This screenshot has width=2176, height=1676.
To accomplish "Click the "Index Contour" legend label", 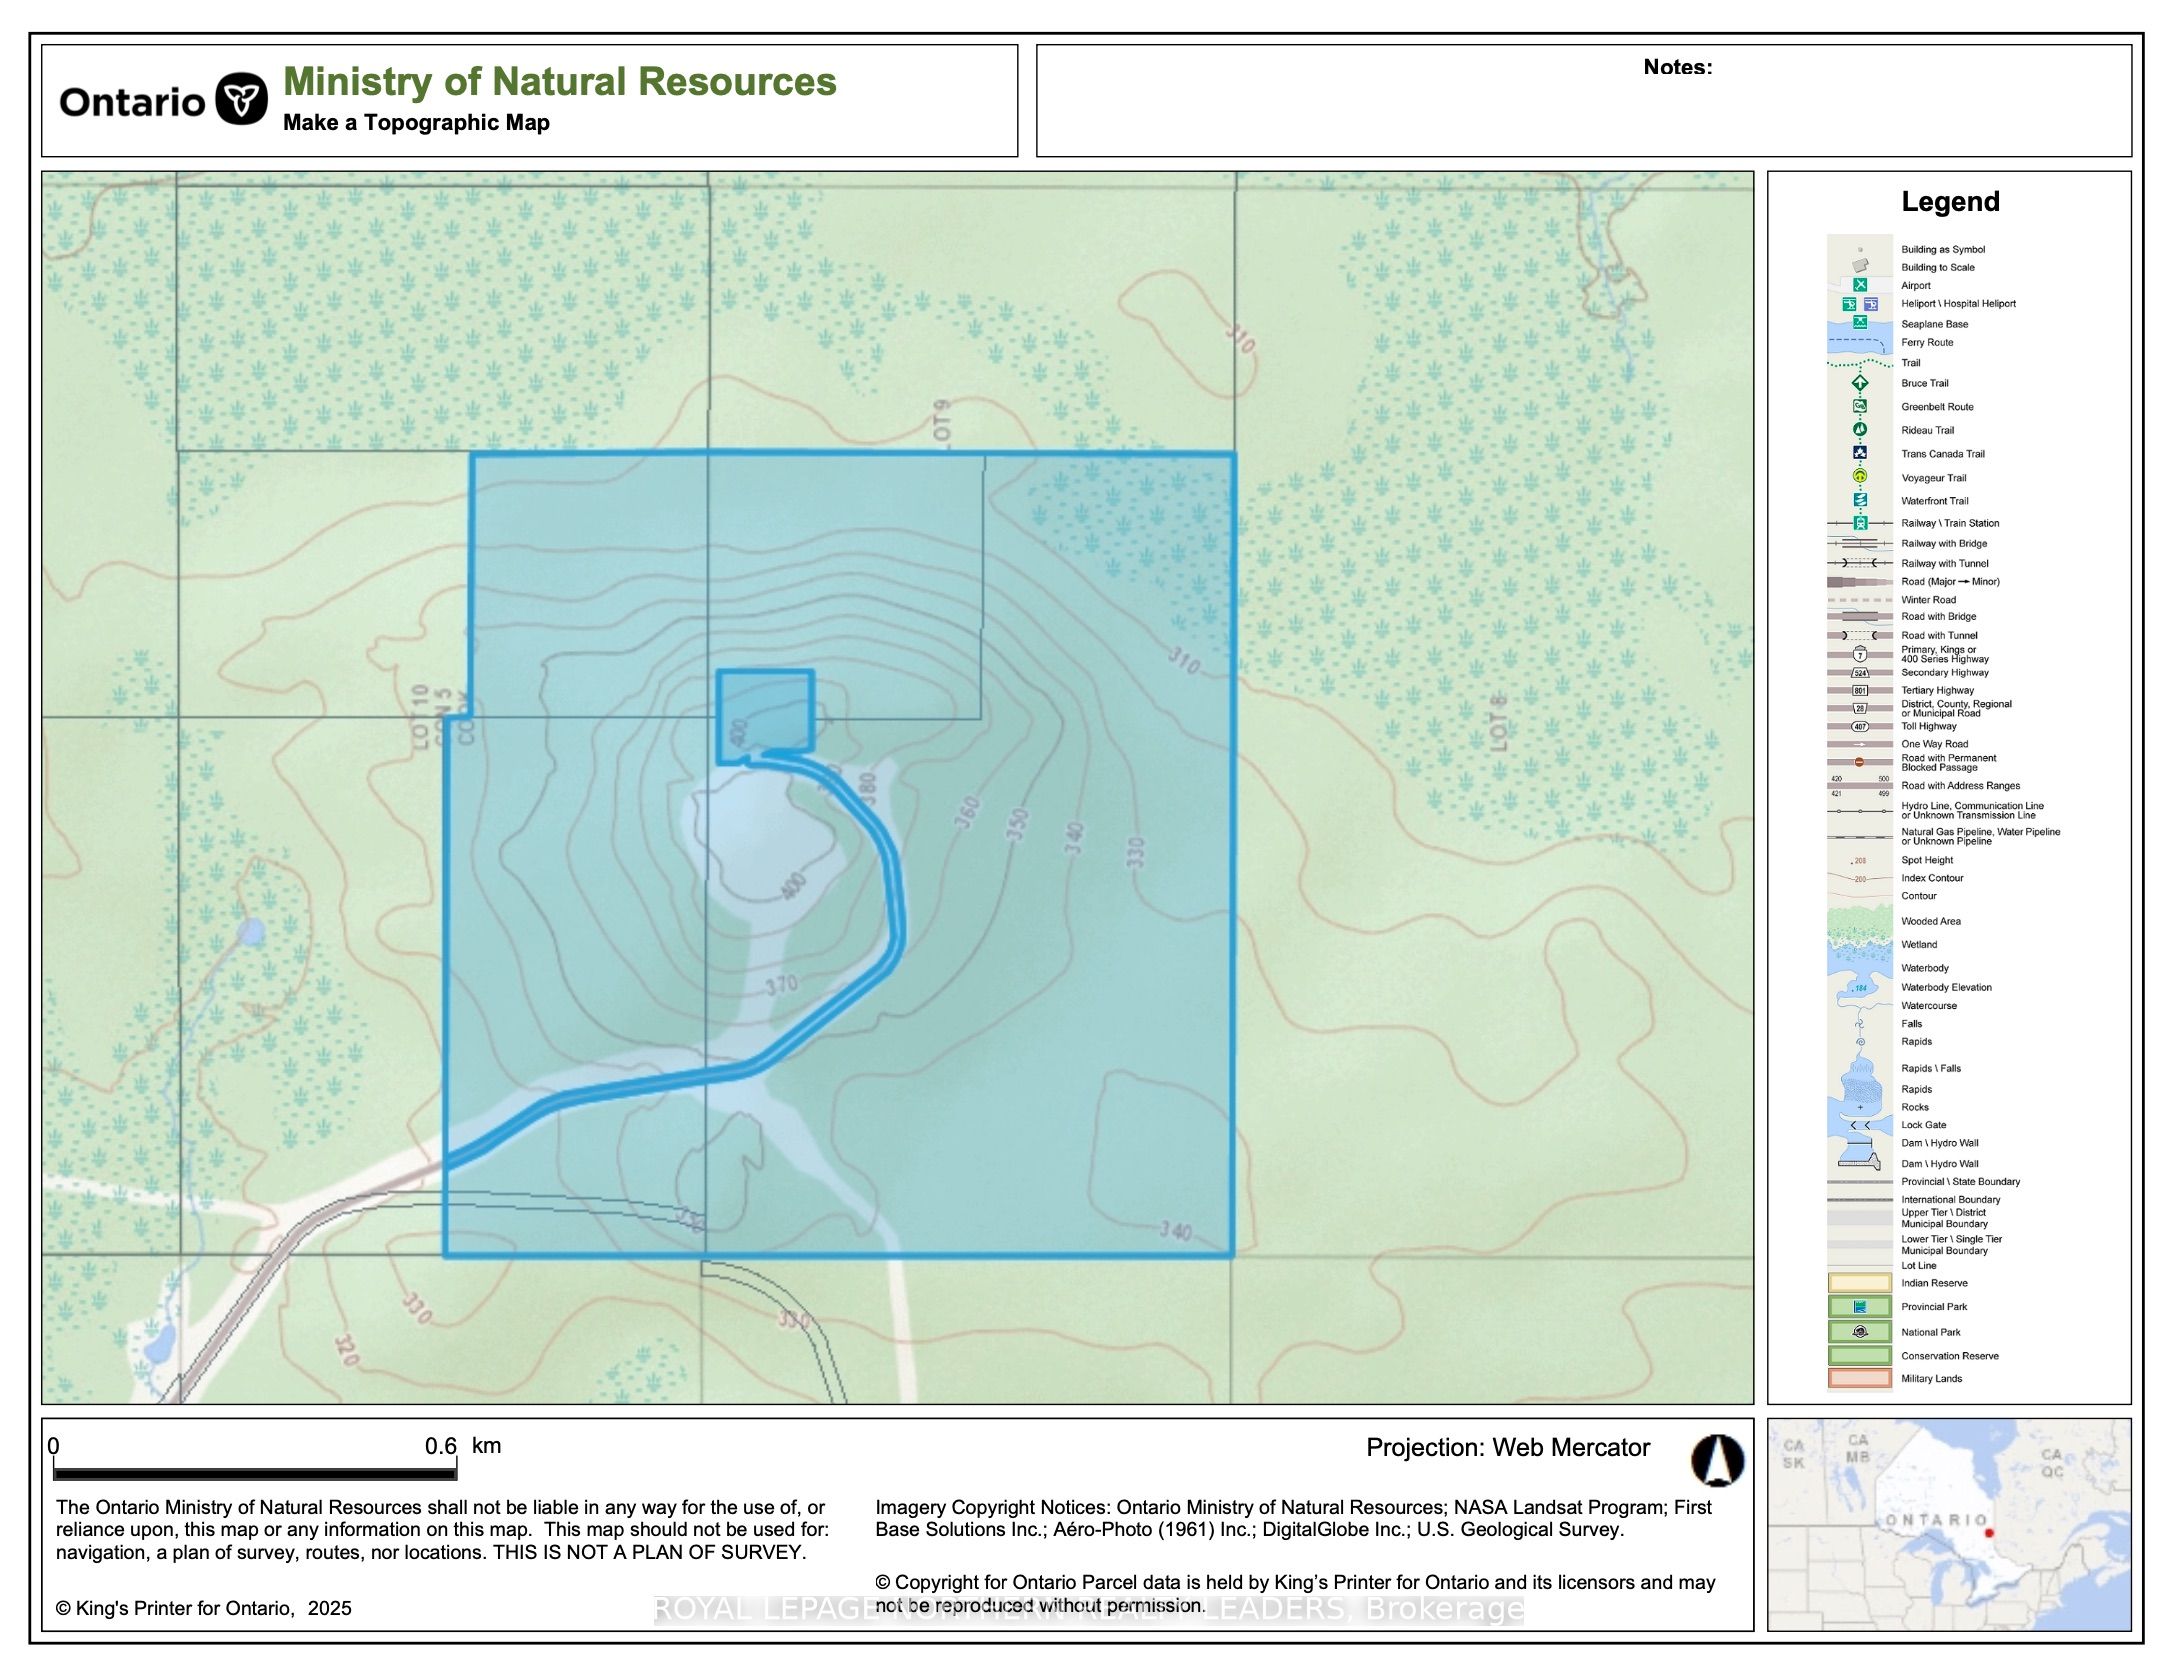I will coord(1932,878).
